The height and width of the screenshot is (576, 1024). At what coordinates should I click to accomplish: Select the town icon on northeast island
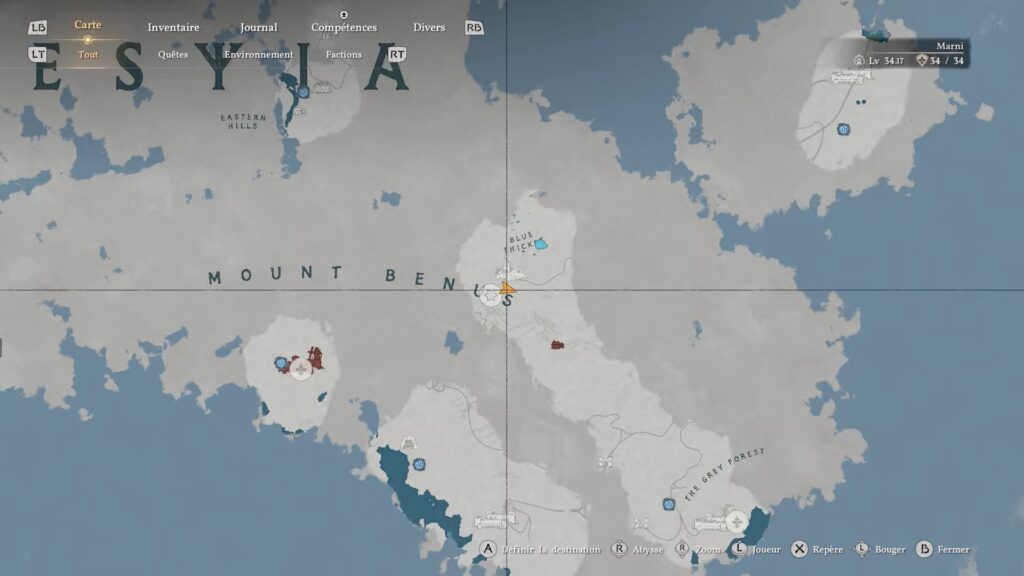click(x=851, y=77)
